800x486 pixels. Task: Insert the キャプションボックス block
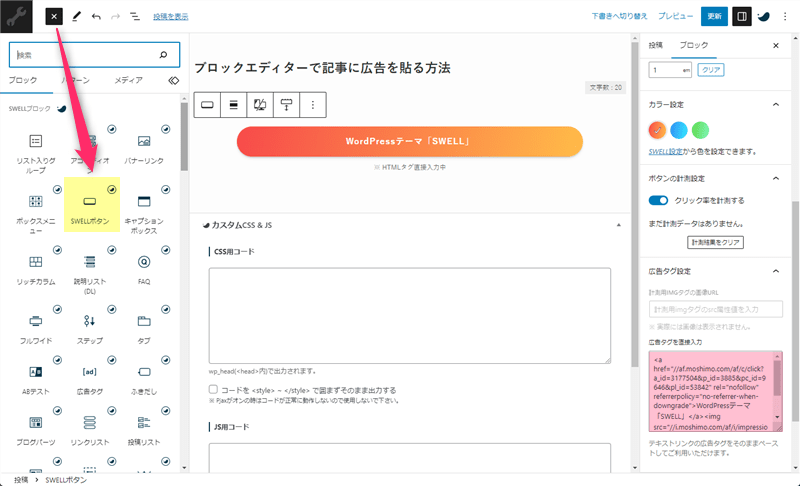point(144,212)
